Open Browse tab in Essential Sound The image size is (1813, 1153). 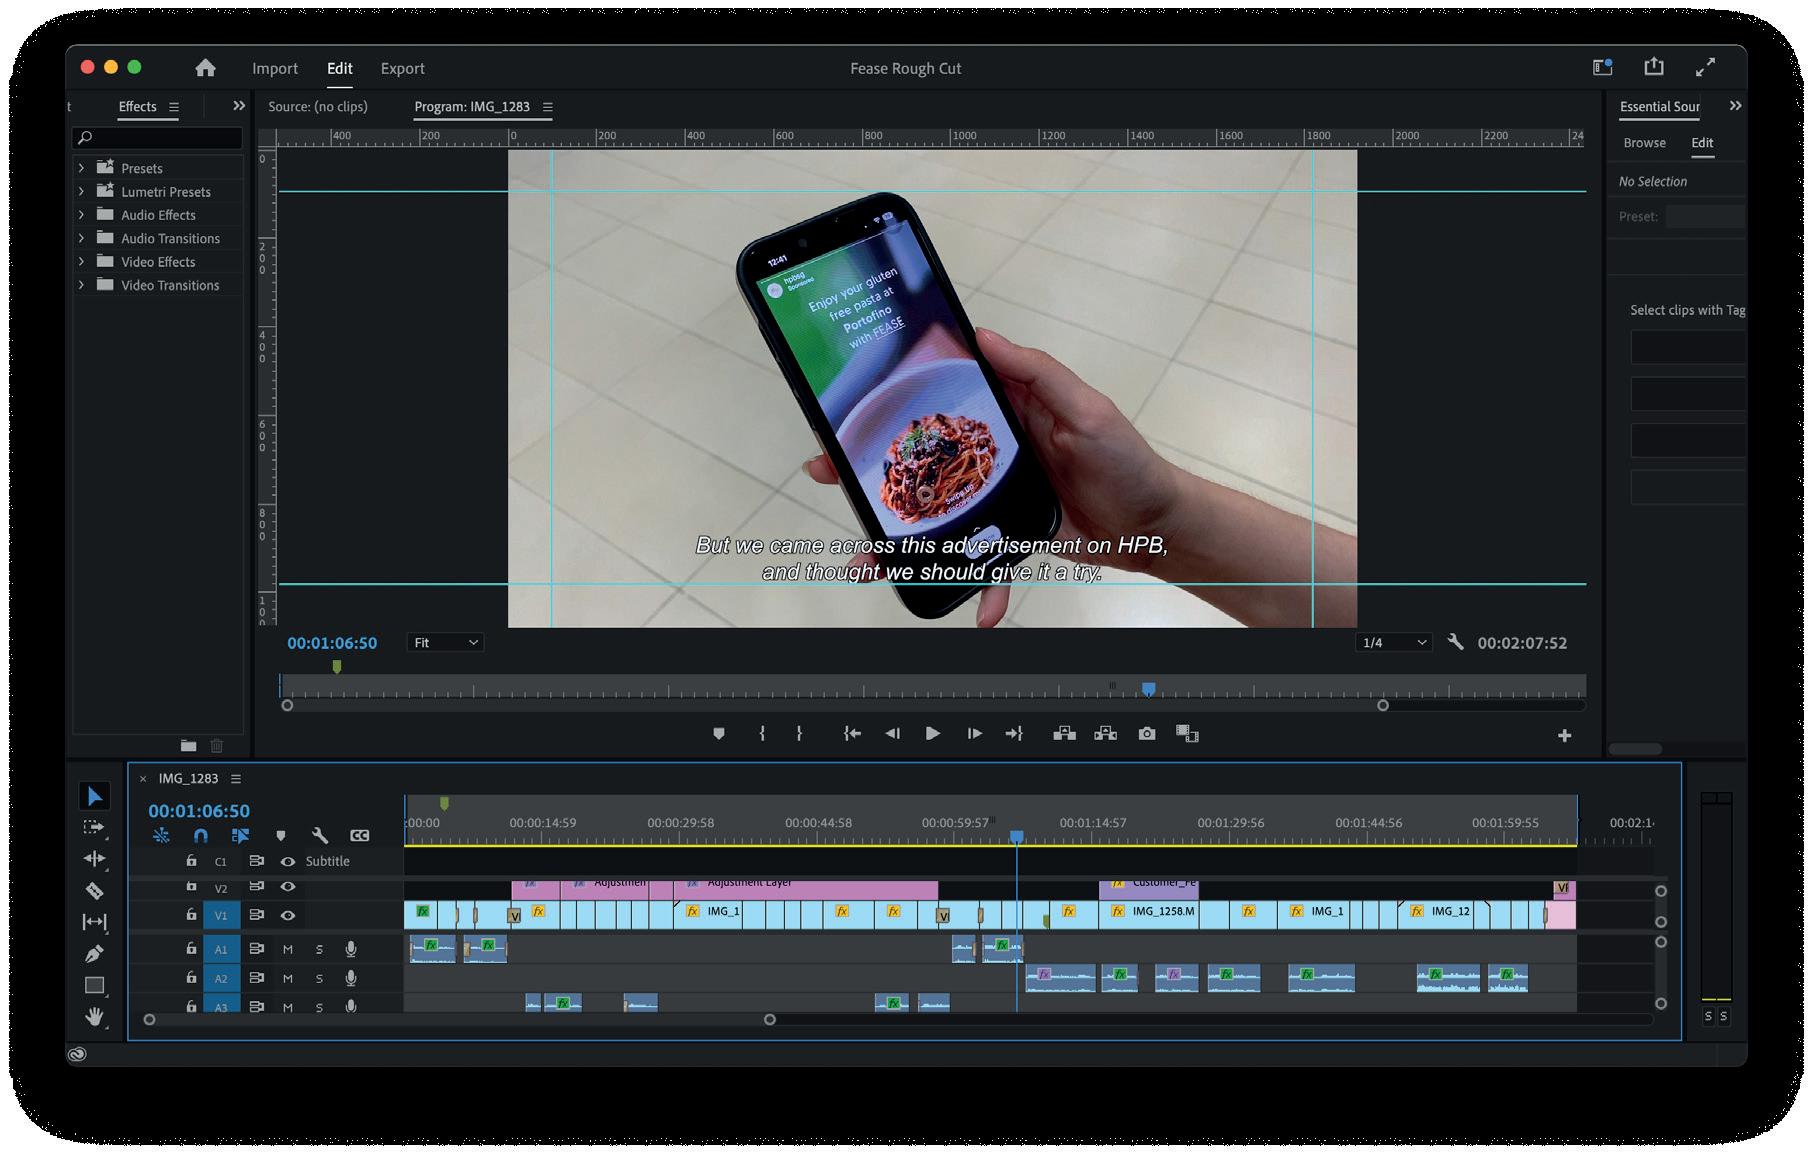click(1645, 142)
